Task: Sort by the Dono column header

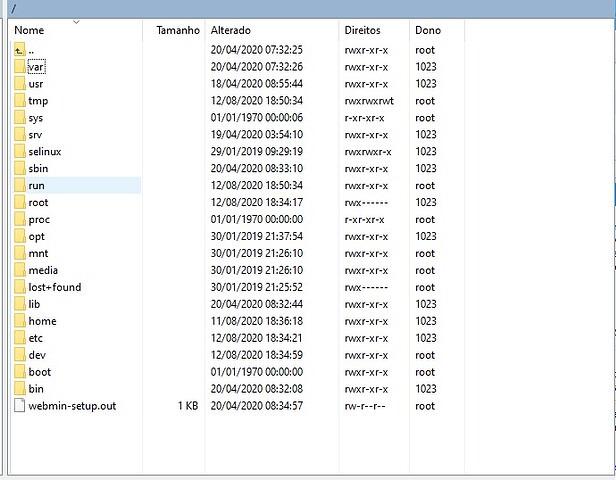Action: [437, 30]
